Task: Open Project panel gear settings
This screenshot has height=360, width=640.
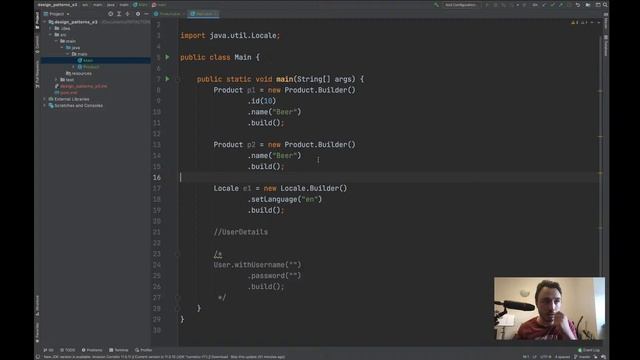Action: (x=138, y=14)
